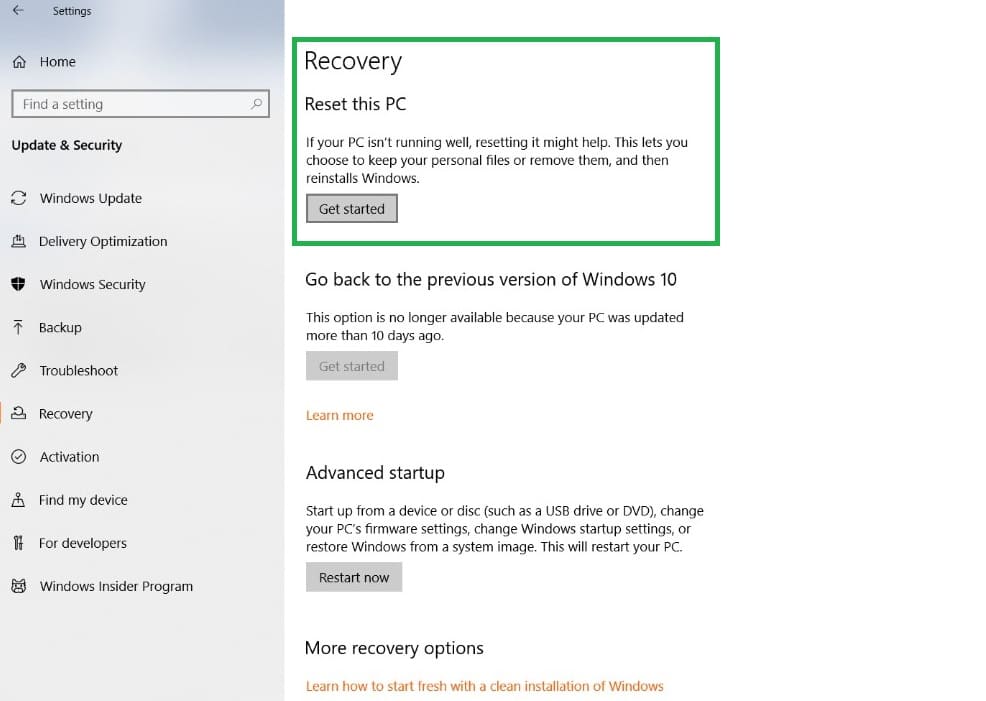Open the Learn more link
The image size is (986, 701).
340,415
